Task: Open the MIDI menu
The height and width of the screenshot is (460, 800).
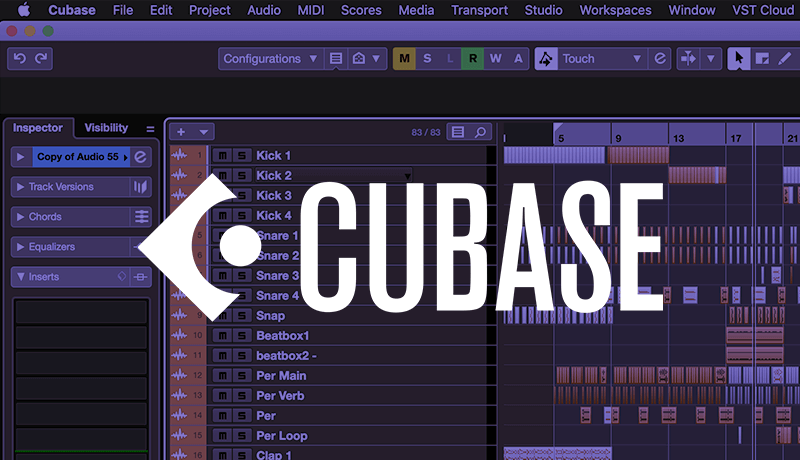Action: pos(311,10)
